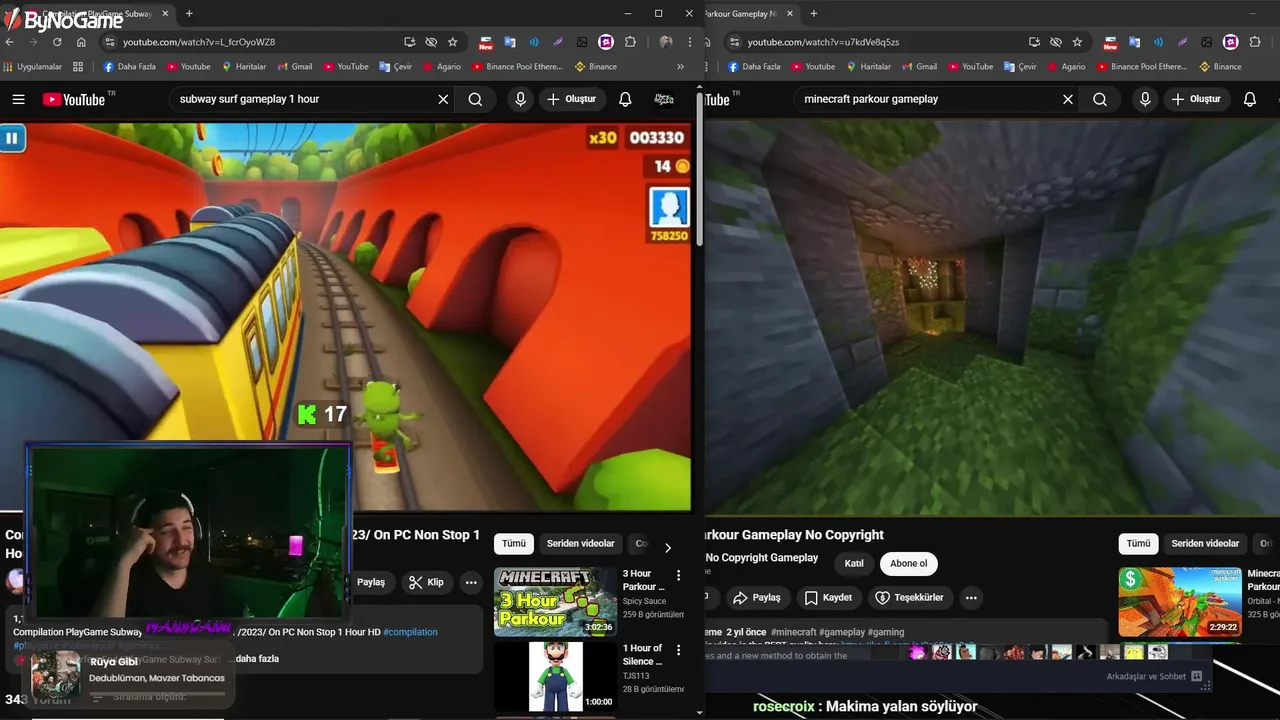
Task: Click Katıl button on right window
Action: point(854,563)
